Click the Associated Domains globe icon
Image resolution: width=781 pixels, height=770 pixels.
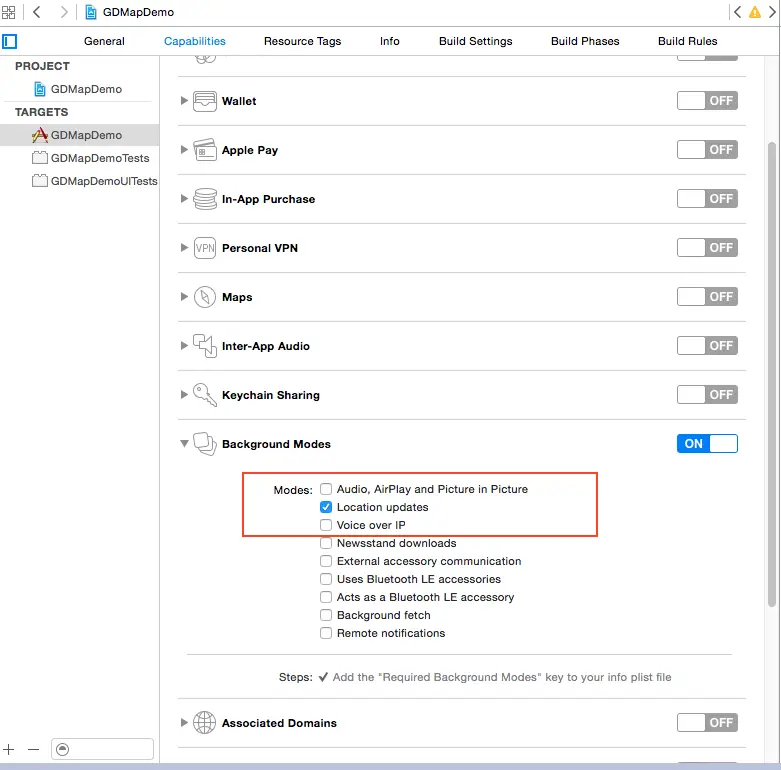coord(205,723)
